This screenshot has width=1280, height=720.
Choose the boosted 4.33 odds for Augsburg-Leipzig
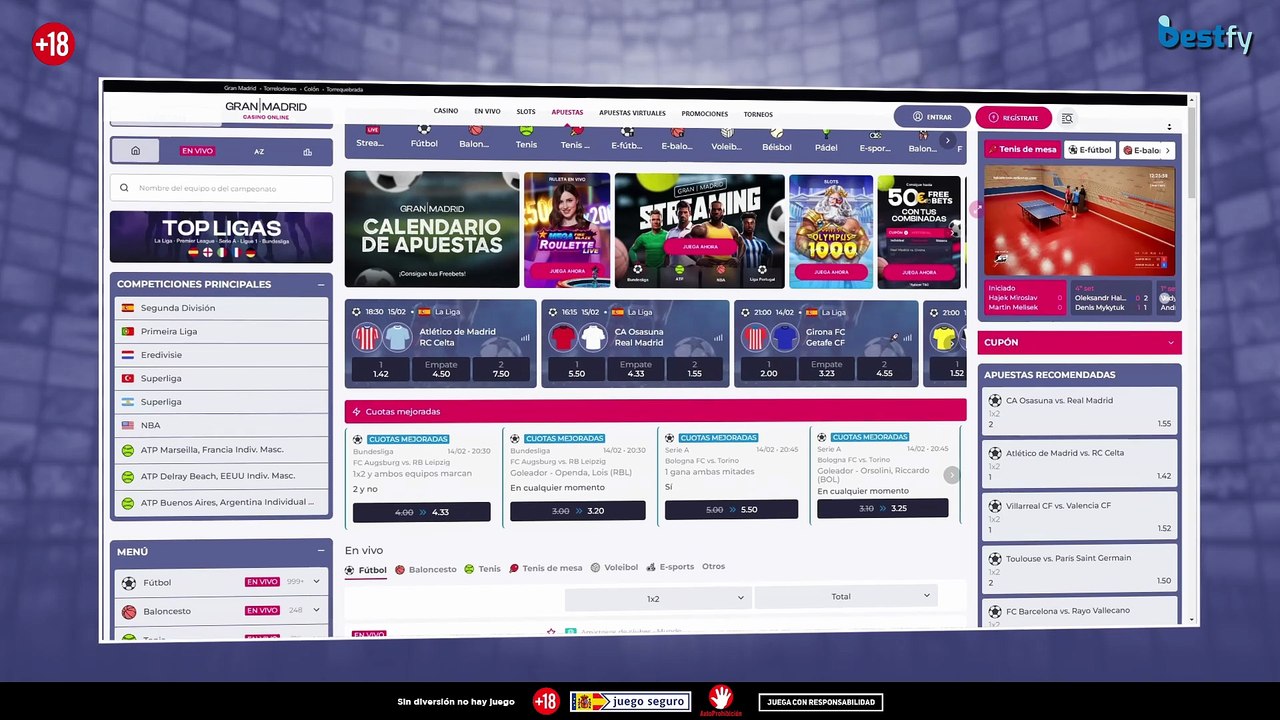point(421,512)
